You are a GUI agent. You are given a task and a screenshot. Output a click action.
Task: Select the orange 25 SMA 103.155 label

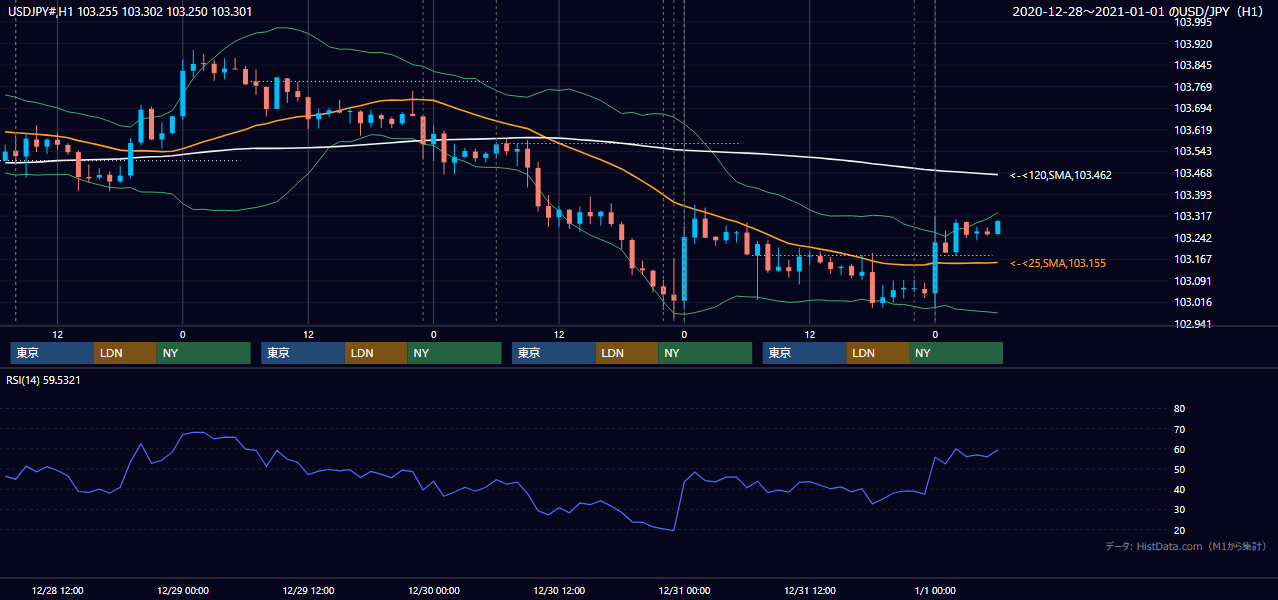click(1059, 263)
